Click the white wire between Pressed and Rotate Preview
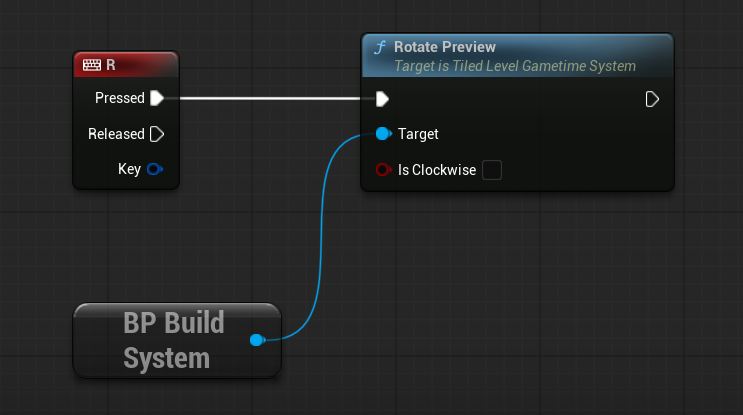Screen dimensions: 743x415 click(x=270, y=98)
